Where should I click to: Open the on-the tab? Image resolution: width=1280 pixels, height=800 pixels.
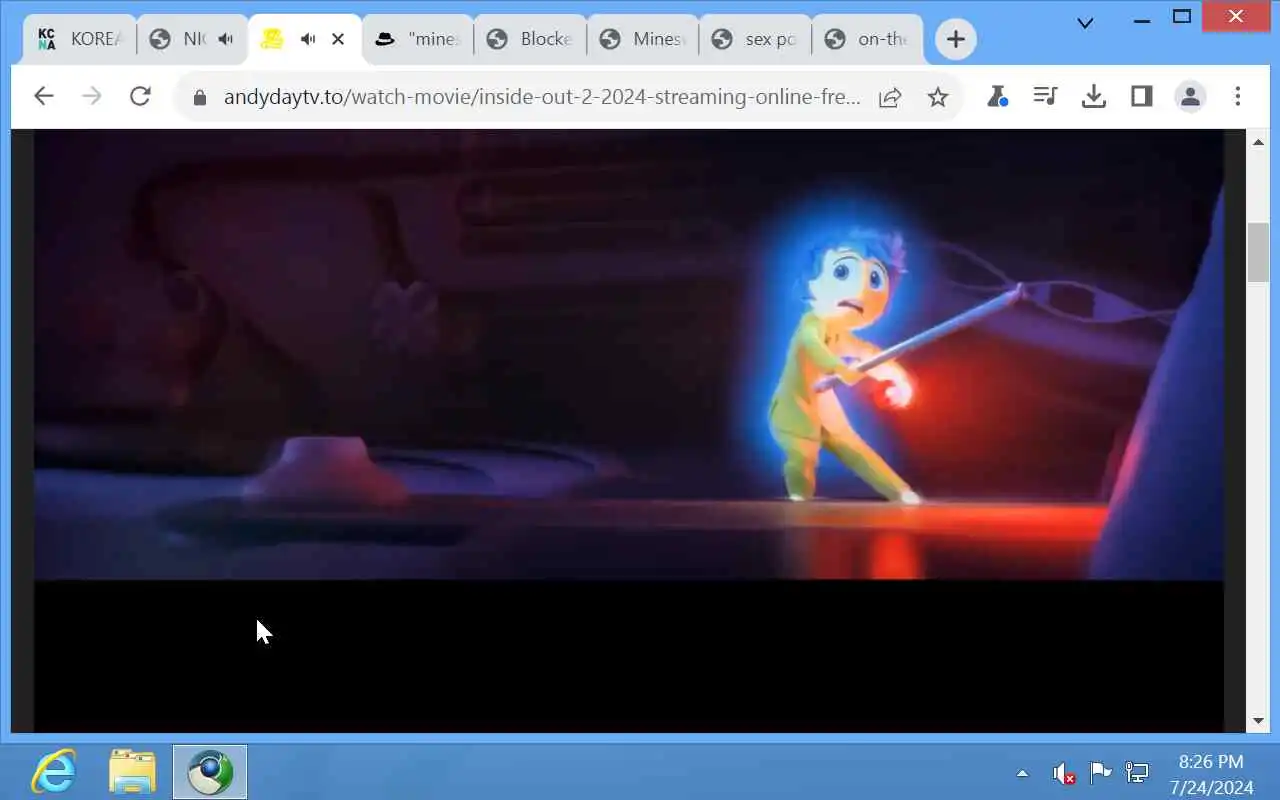click(867, 39)
